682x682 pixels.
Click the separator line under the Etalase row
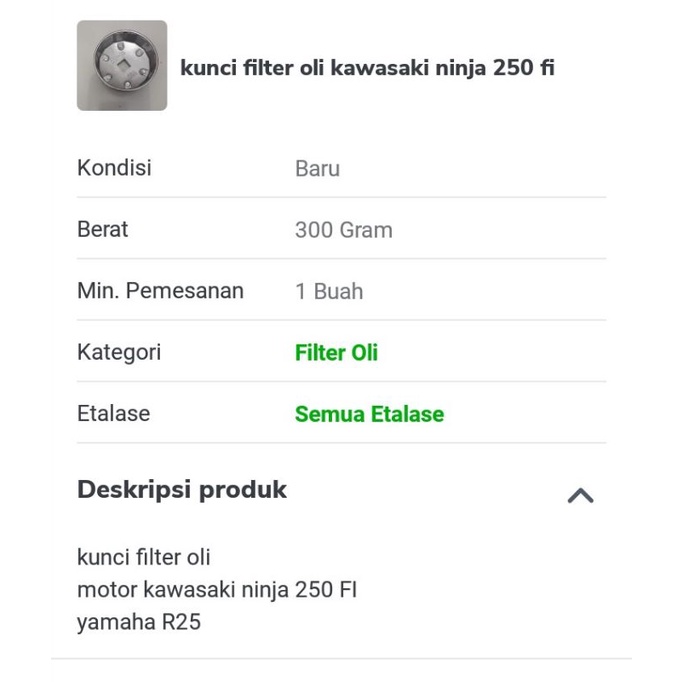pos(341,443)
